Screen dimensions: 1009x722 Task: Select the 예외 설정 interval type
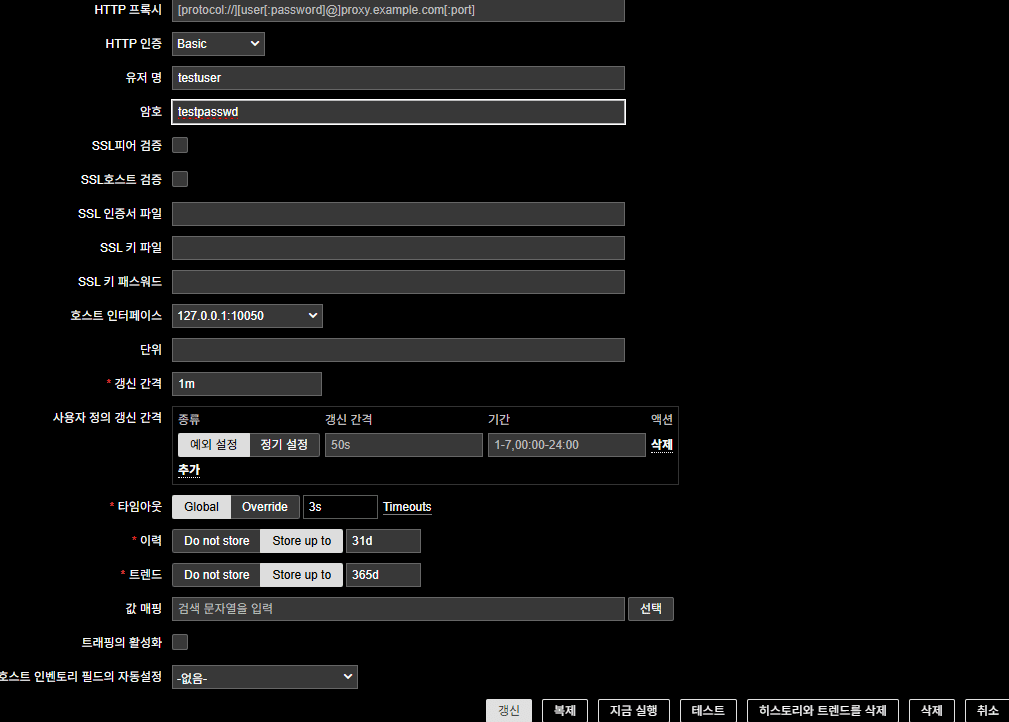213,445
